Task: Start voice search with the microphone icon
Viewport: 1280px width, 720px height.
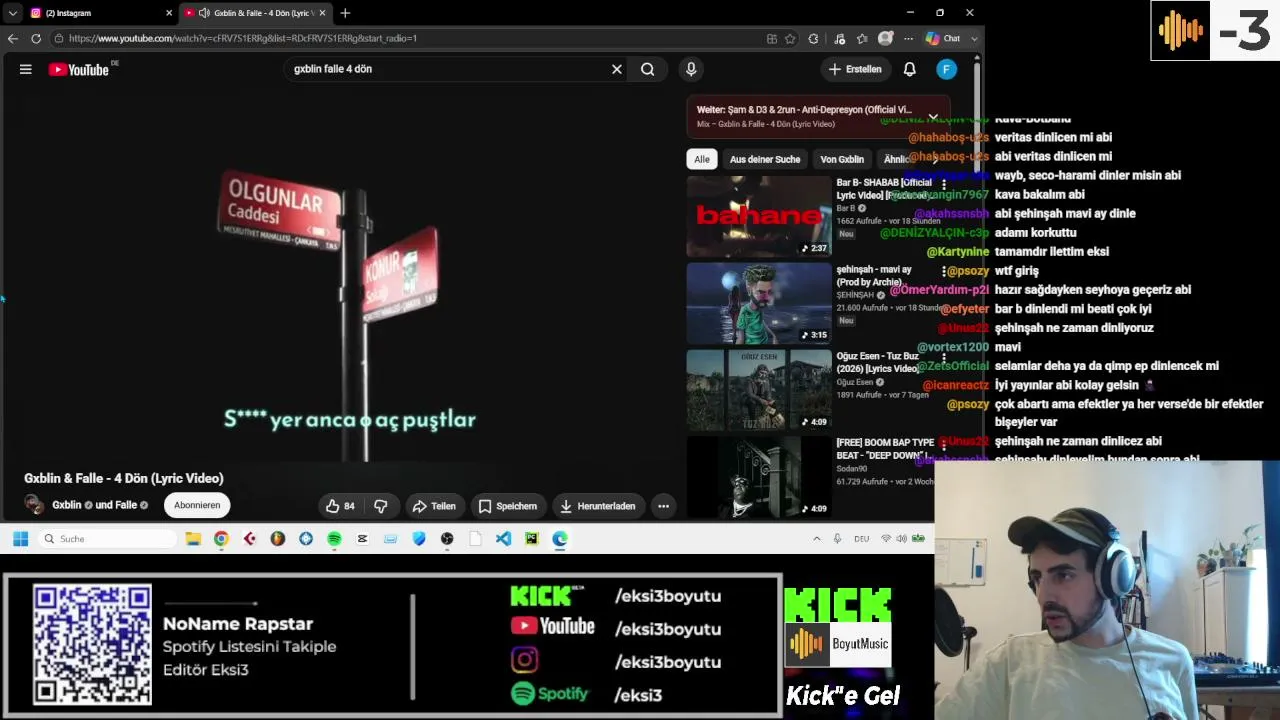Action: pos(691,69)
